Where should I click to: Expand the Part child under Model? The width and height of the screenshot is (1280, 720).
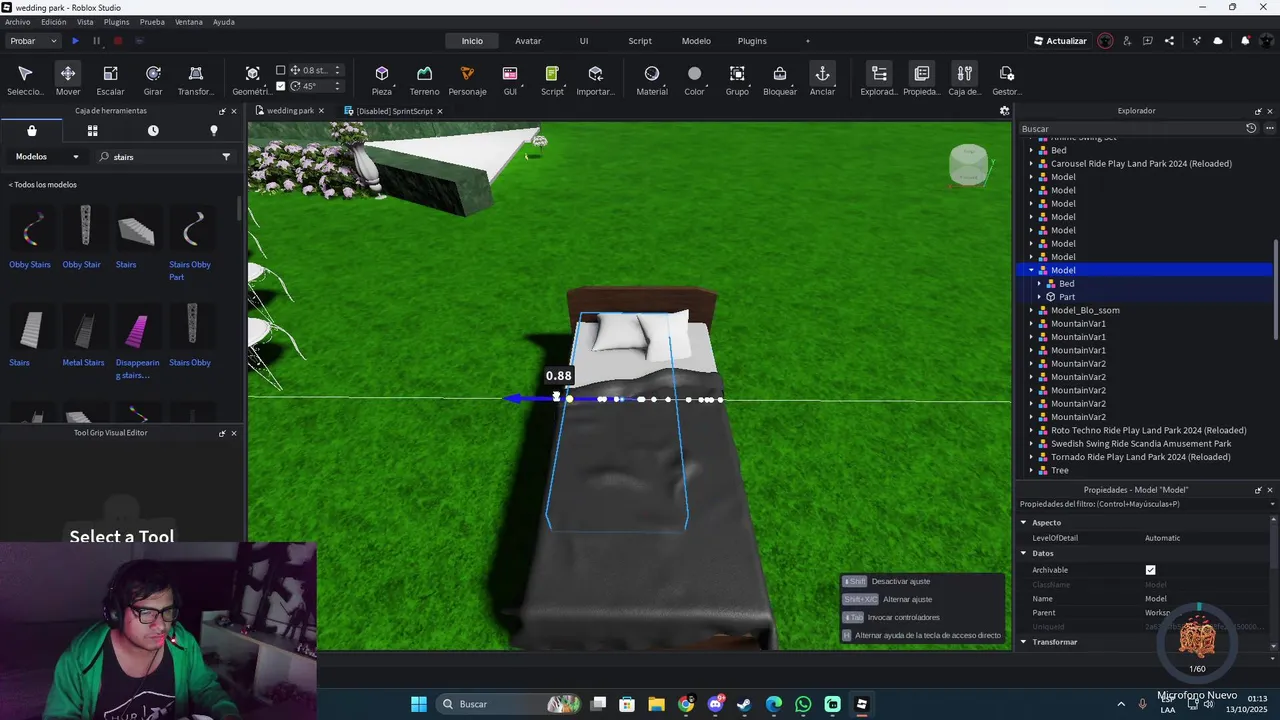point(1039,297)
